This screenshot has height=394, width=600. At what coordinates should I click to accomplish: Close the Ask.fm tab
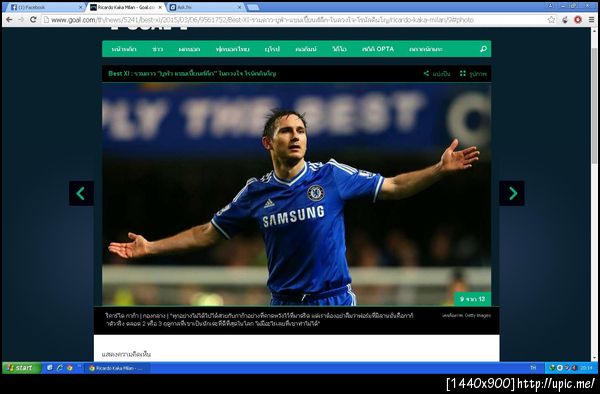[240, 7]
